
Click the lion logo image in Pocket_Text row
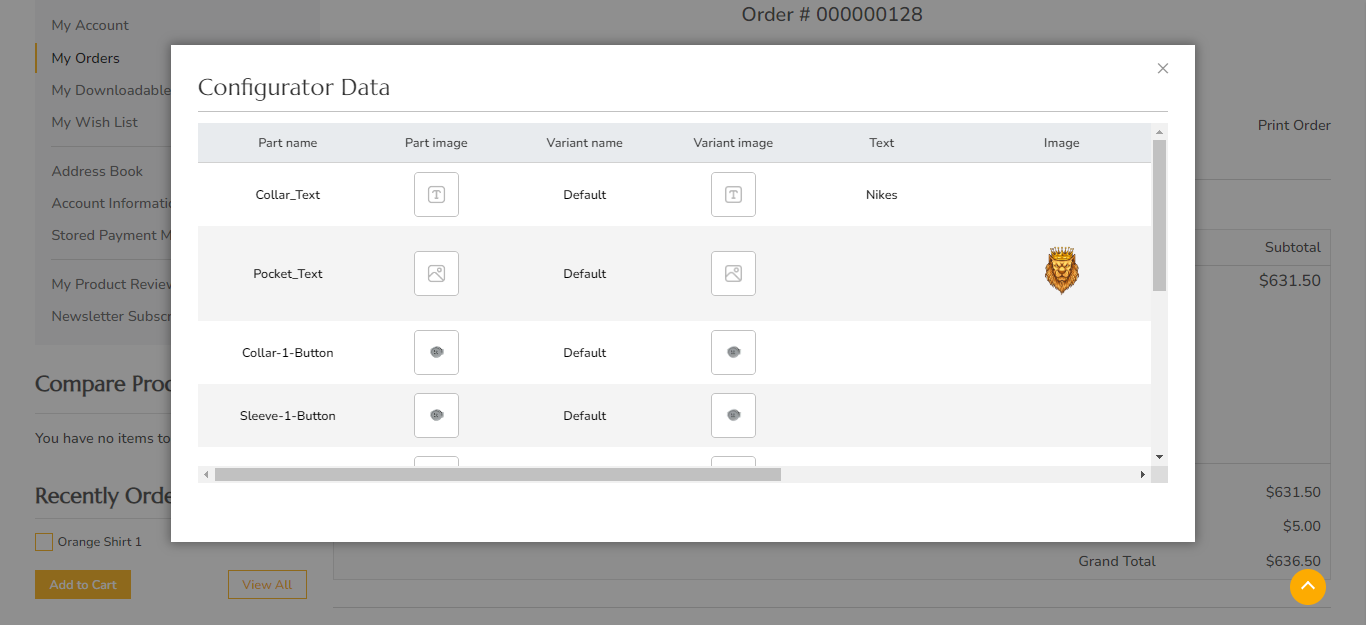pyautogui.click(x=1062, y=269)
